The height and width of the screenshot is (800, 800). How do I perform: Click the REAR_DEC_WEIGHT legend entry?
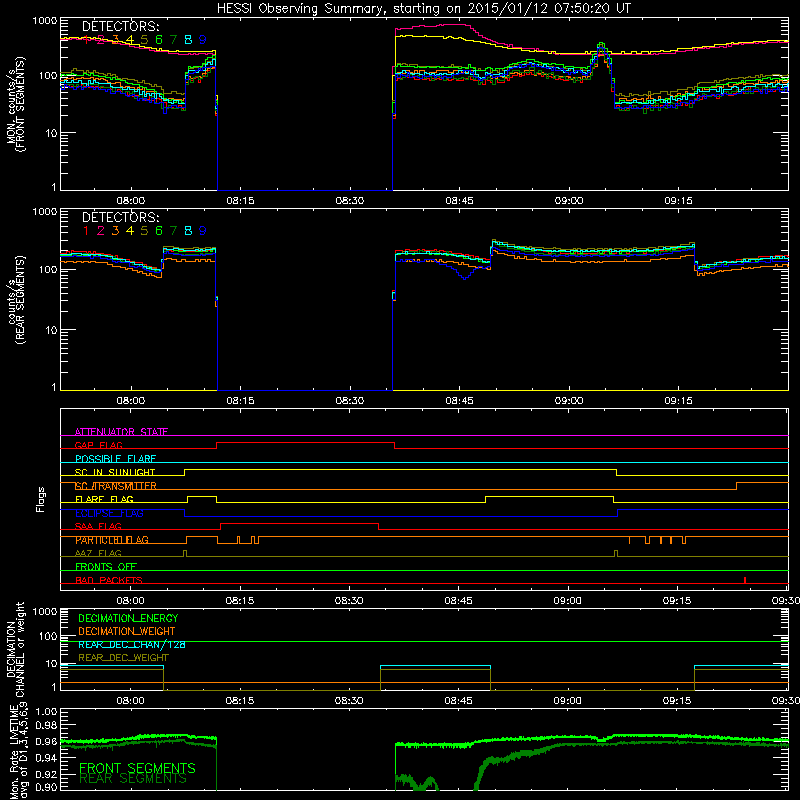[123, 658]
